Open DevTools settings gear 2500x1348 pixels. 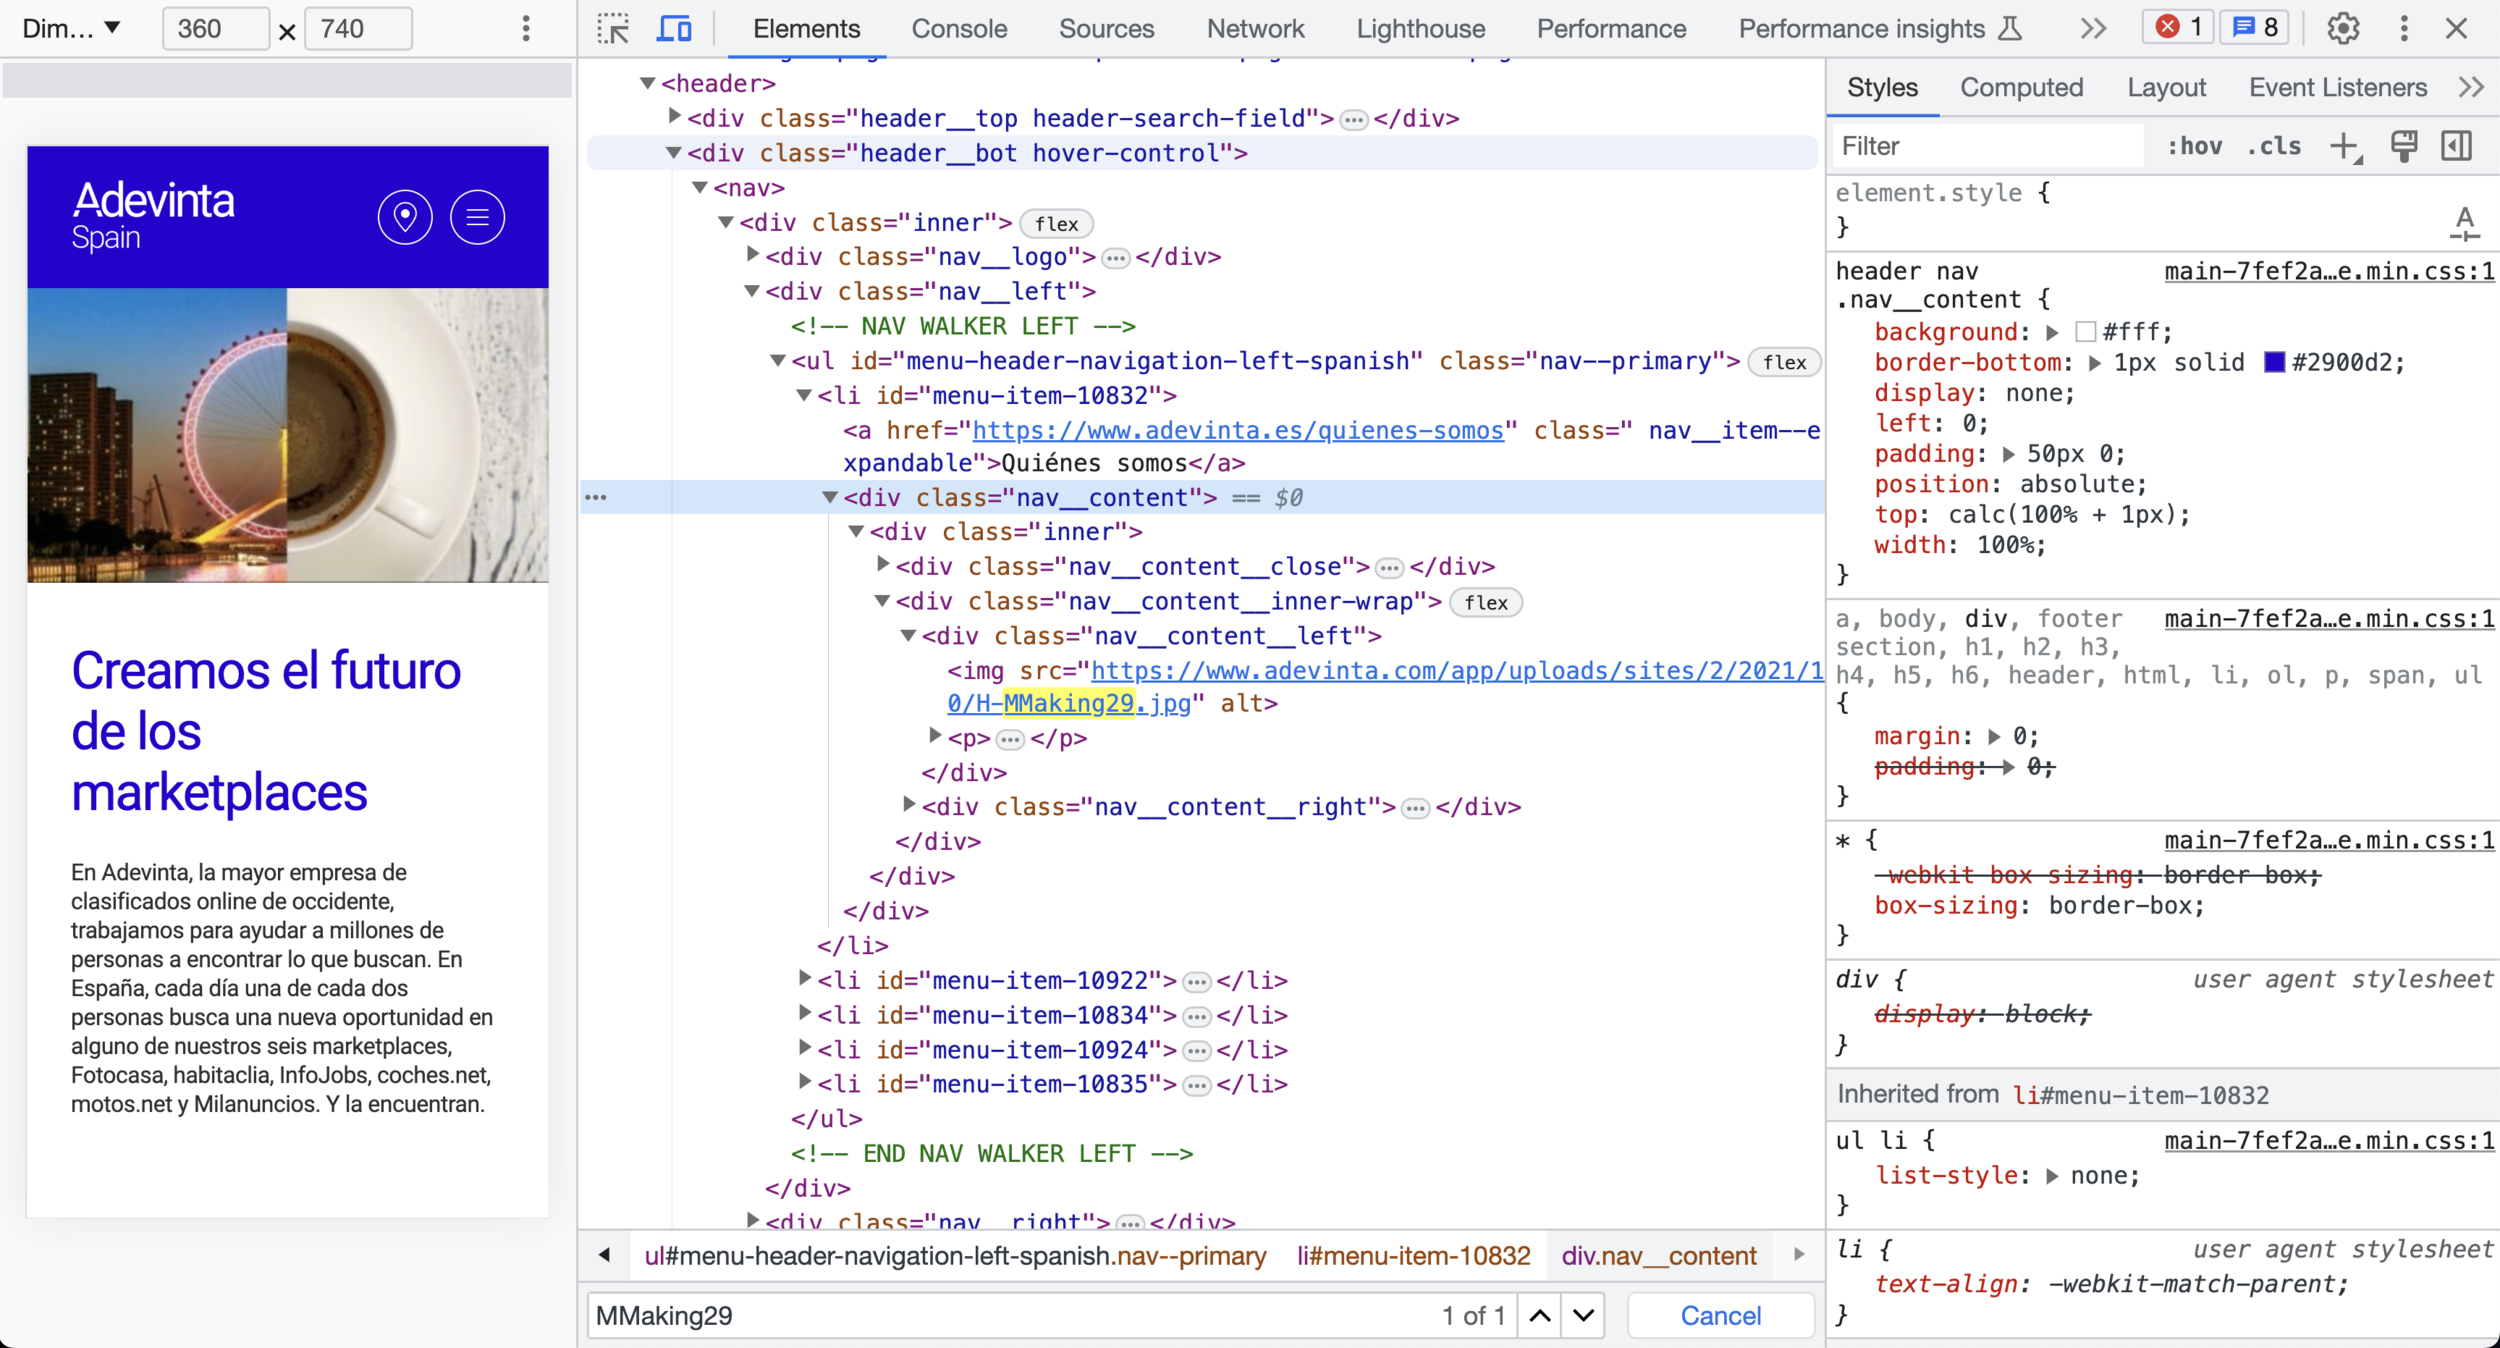(x=2343, y=29)
